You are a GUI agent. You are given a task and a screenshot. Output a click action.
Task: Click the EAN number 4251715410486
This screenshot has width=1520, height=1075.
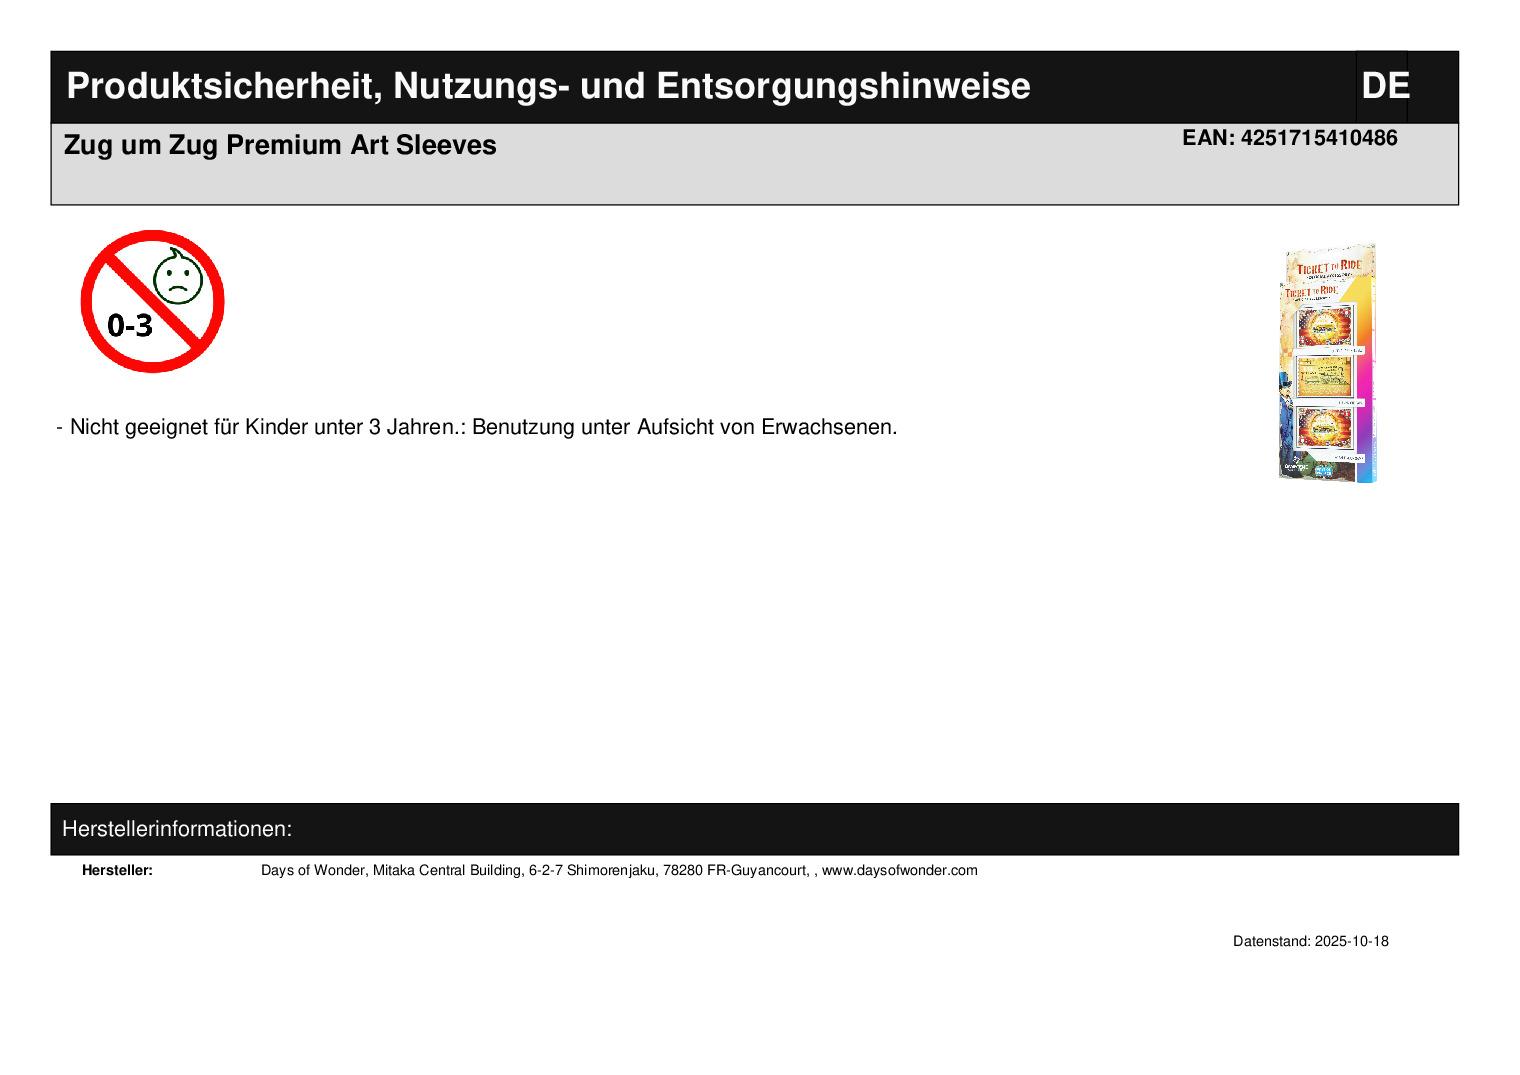(1289, 138)
